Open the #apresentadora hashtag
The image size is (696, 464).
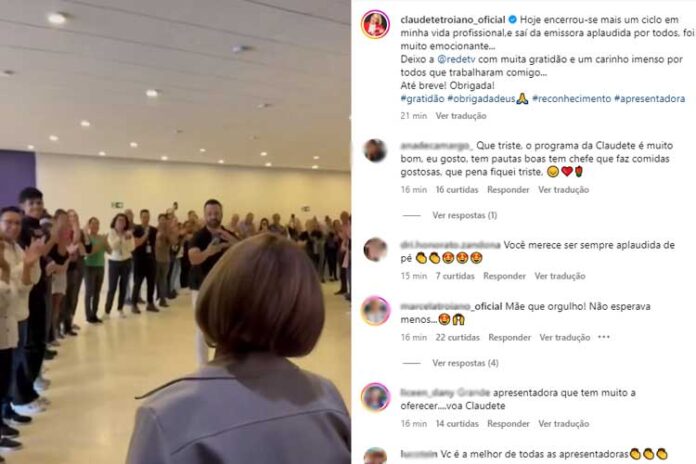[x=649, y=99]
